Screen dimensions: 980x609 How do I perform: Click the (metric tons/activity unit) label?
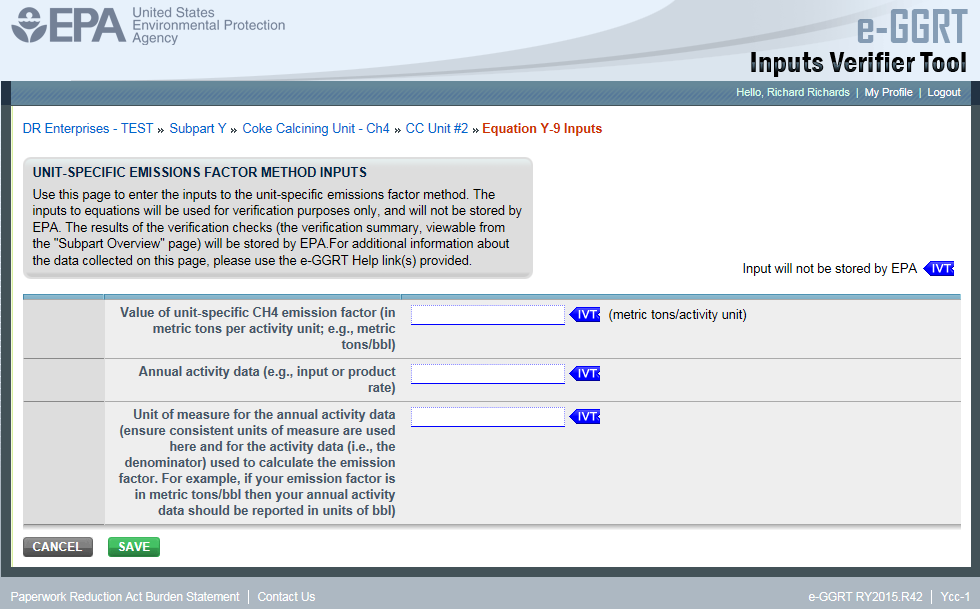pyautogui.click(x=678, y=315)
